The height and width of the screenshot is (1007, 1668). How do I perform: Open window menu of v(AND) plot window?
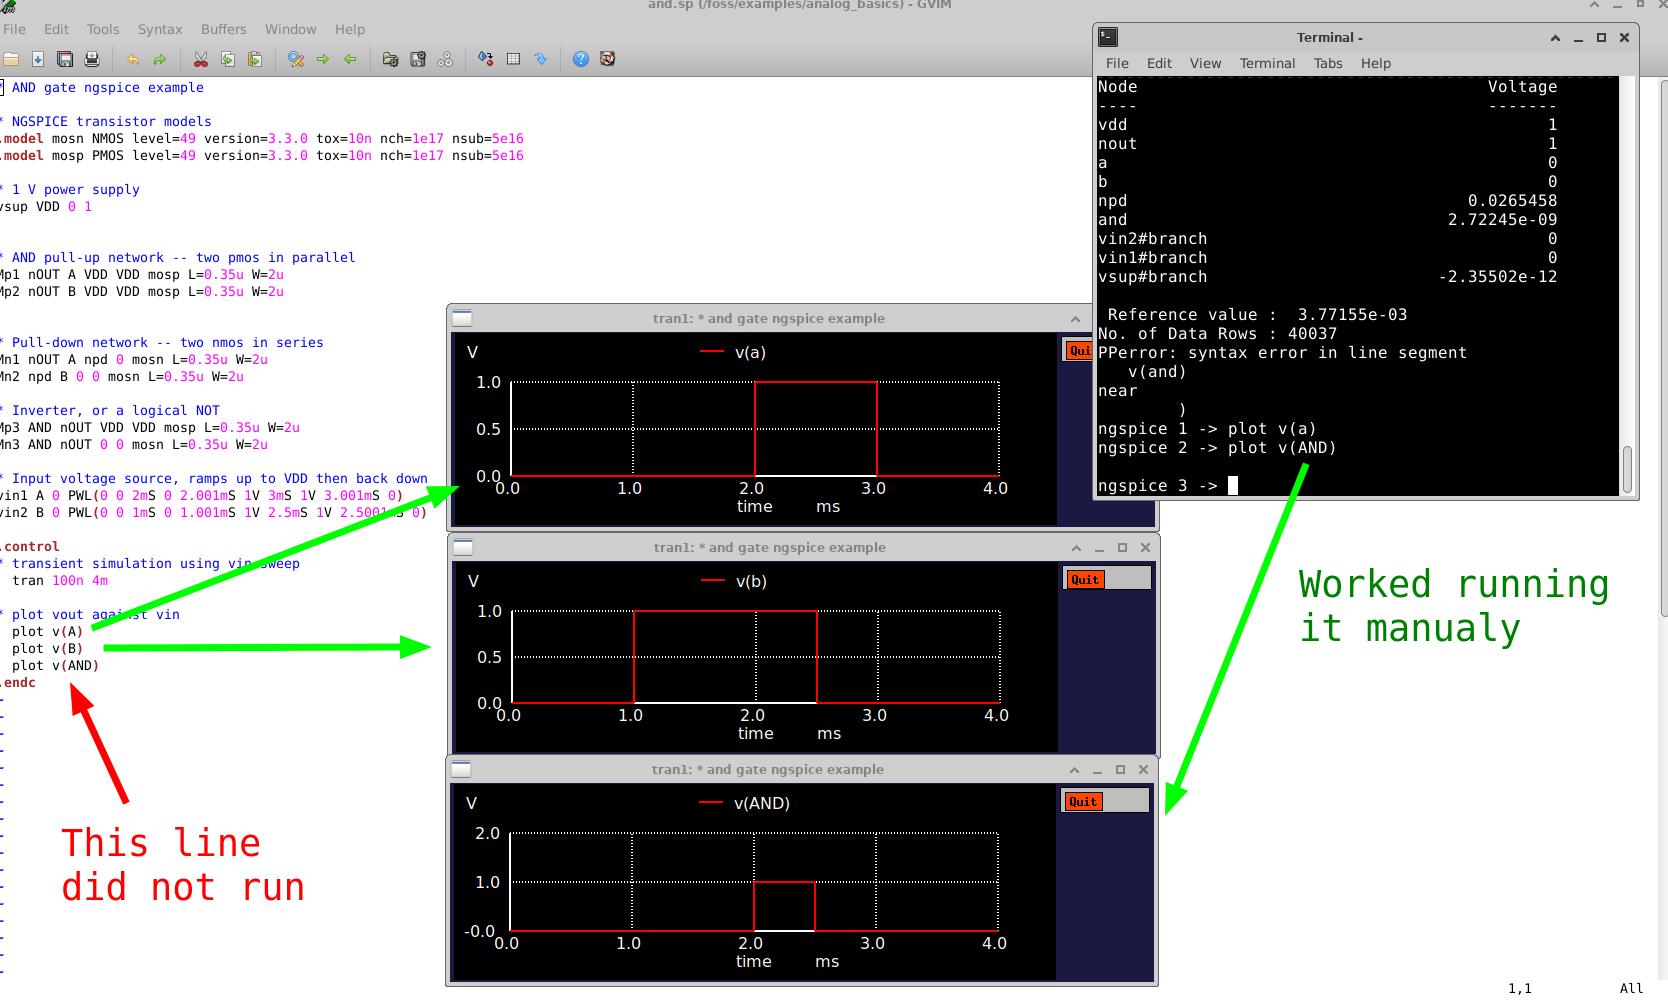[x=462, y=769]
